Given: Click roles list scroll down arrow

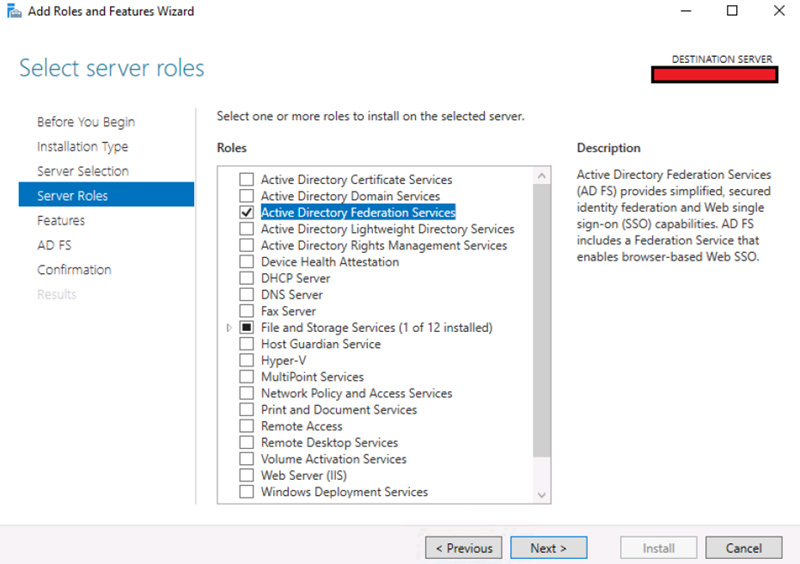Looking at the screenshot, I should (542, 495).
